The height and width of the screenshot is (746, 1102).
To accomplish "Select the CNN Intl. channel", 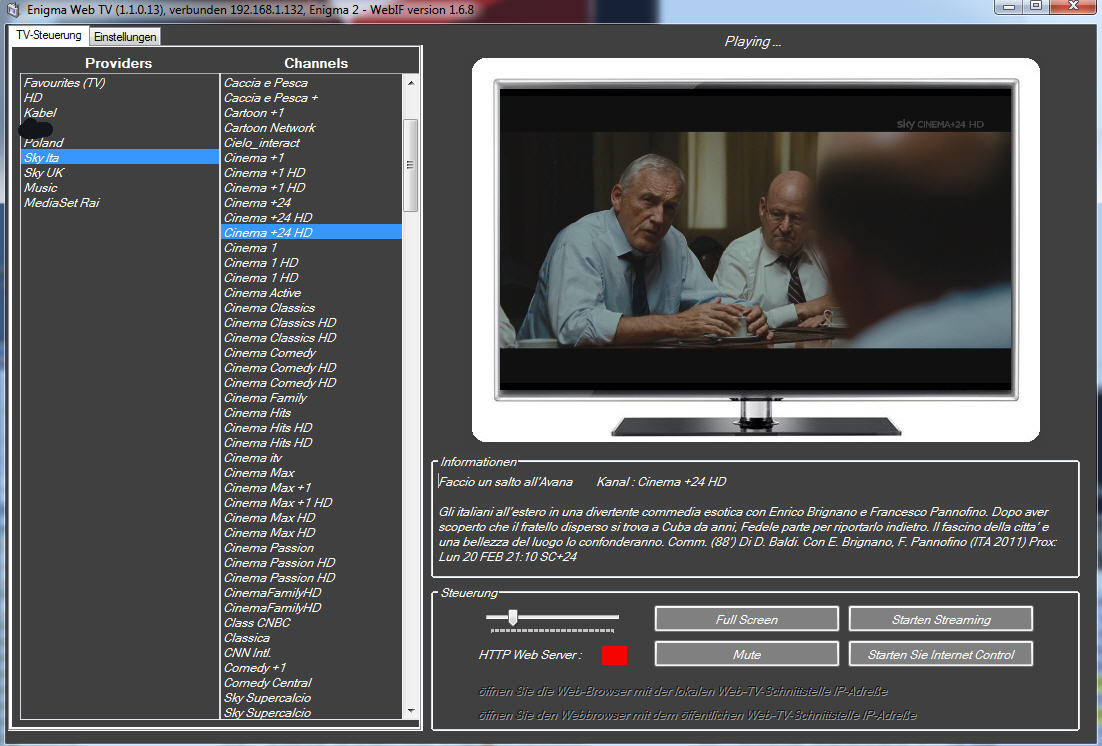I will (248, 653).
